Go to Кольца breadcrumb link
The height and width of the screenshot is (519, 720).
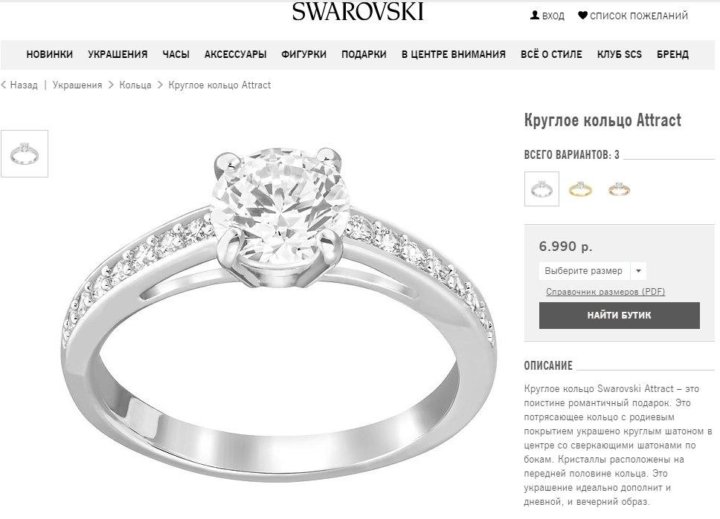135,85
